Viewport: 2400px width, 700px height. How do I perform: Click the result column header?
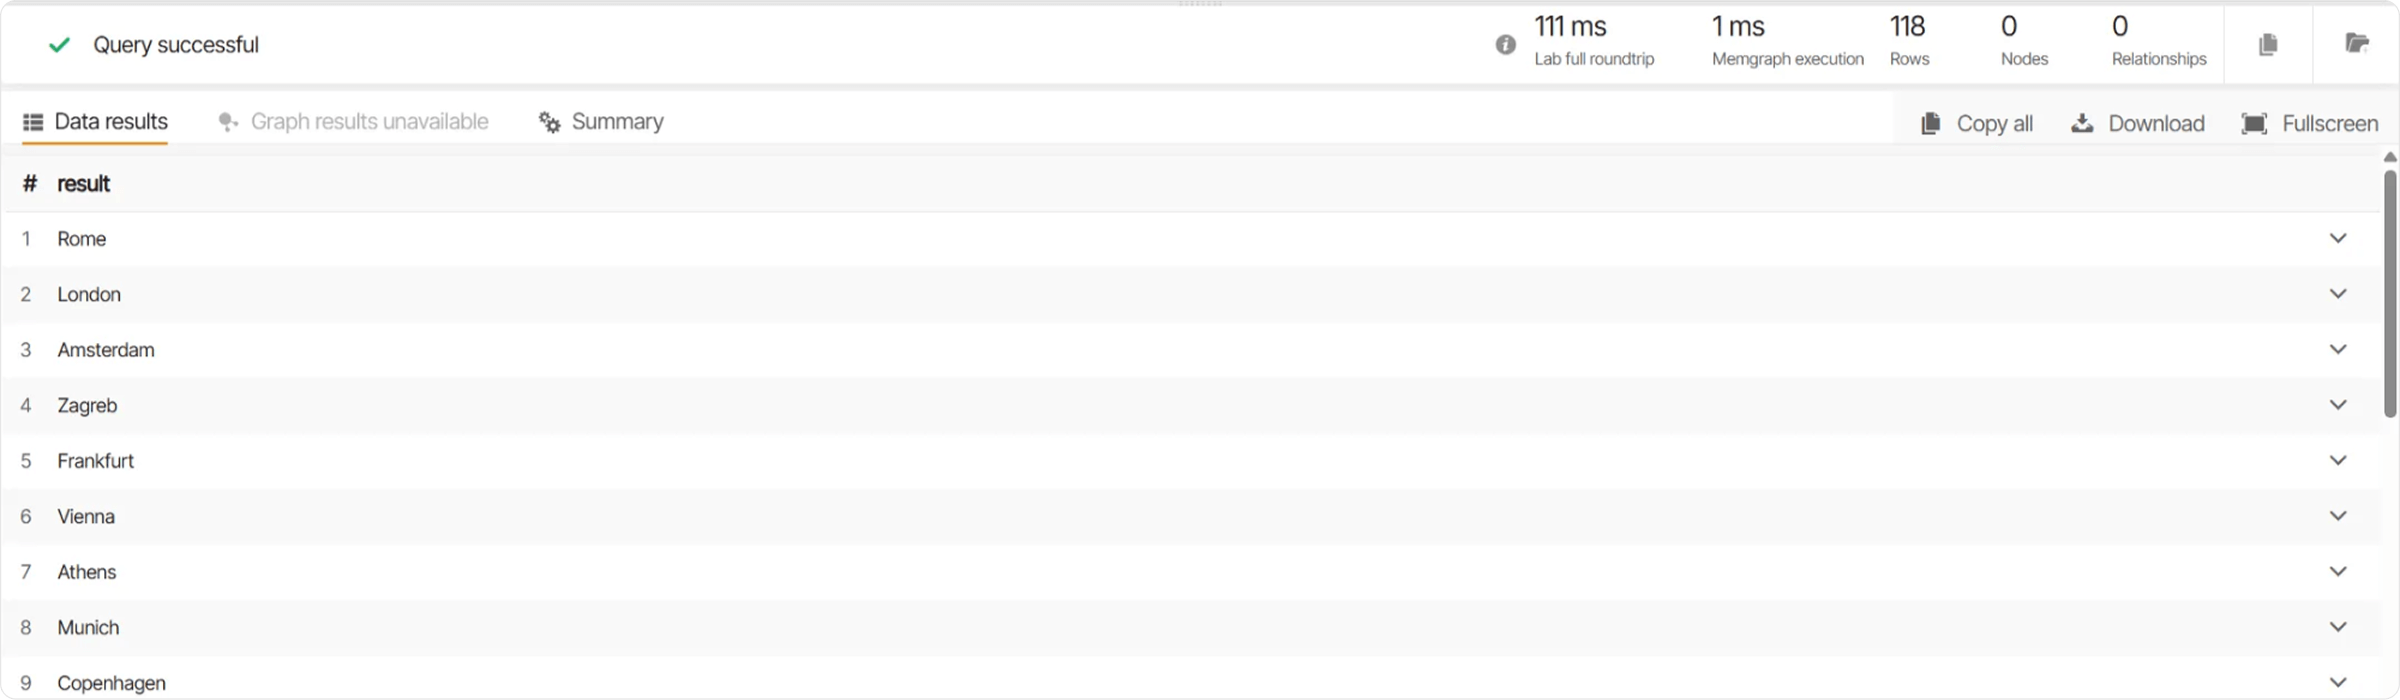click(84, 184)
